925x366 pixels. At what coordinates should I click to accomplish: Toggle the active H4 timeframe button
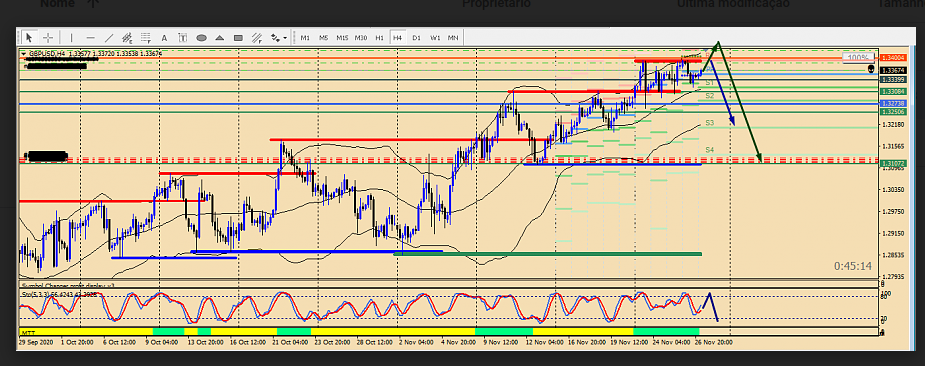[x=398, y=38]
